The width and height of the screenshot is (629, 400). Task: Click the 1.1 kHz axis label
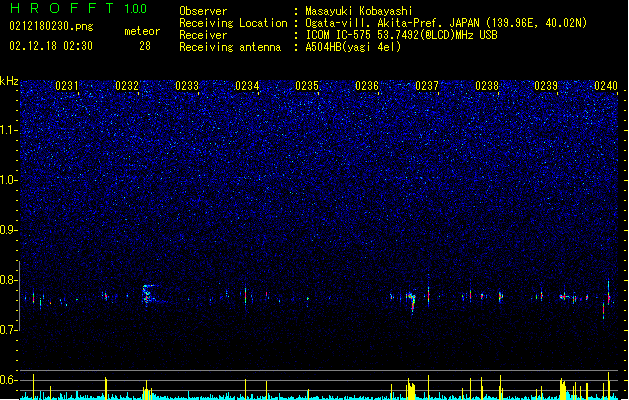tap(8, 130)
